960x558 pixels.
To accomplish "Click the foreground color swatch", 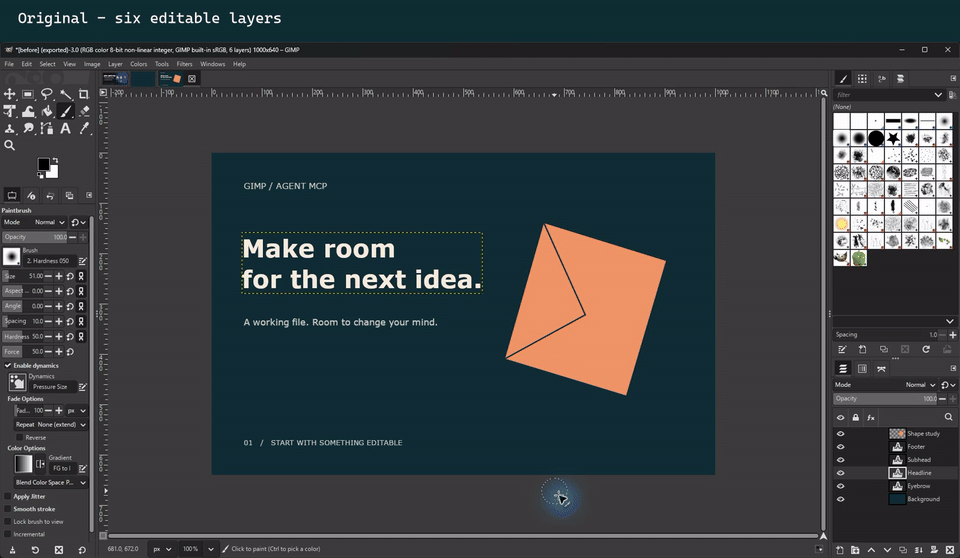I will click(43, 164).
